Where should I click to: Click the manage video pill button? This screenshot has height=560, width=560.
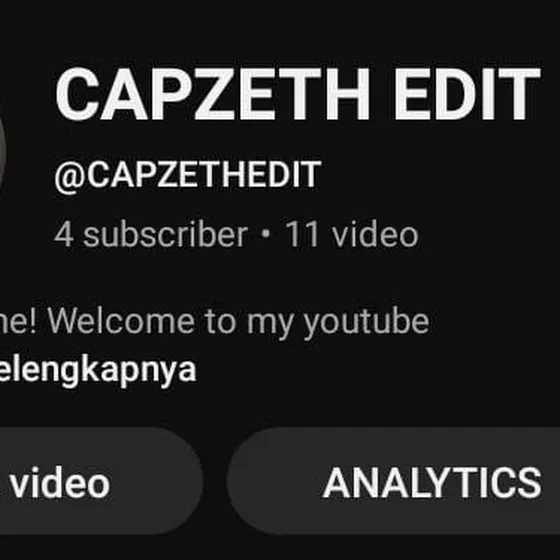101,481
